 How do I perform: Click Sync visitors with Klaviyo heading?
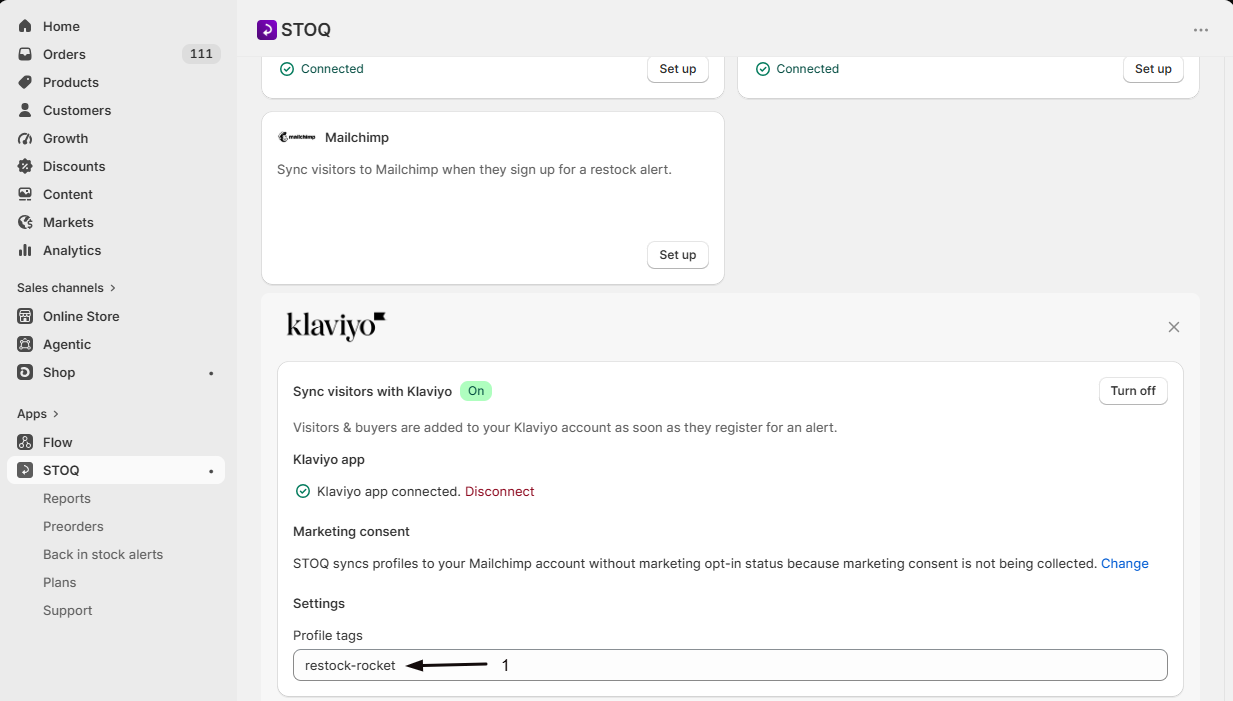(x=372, y=391)
